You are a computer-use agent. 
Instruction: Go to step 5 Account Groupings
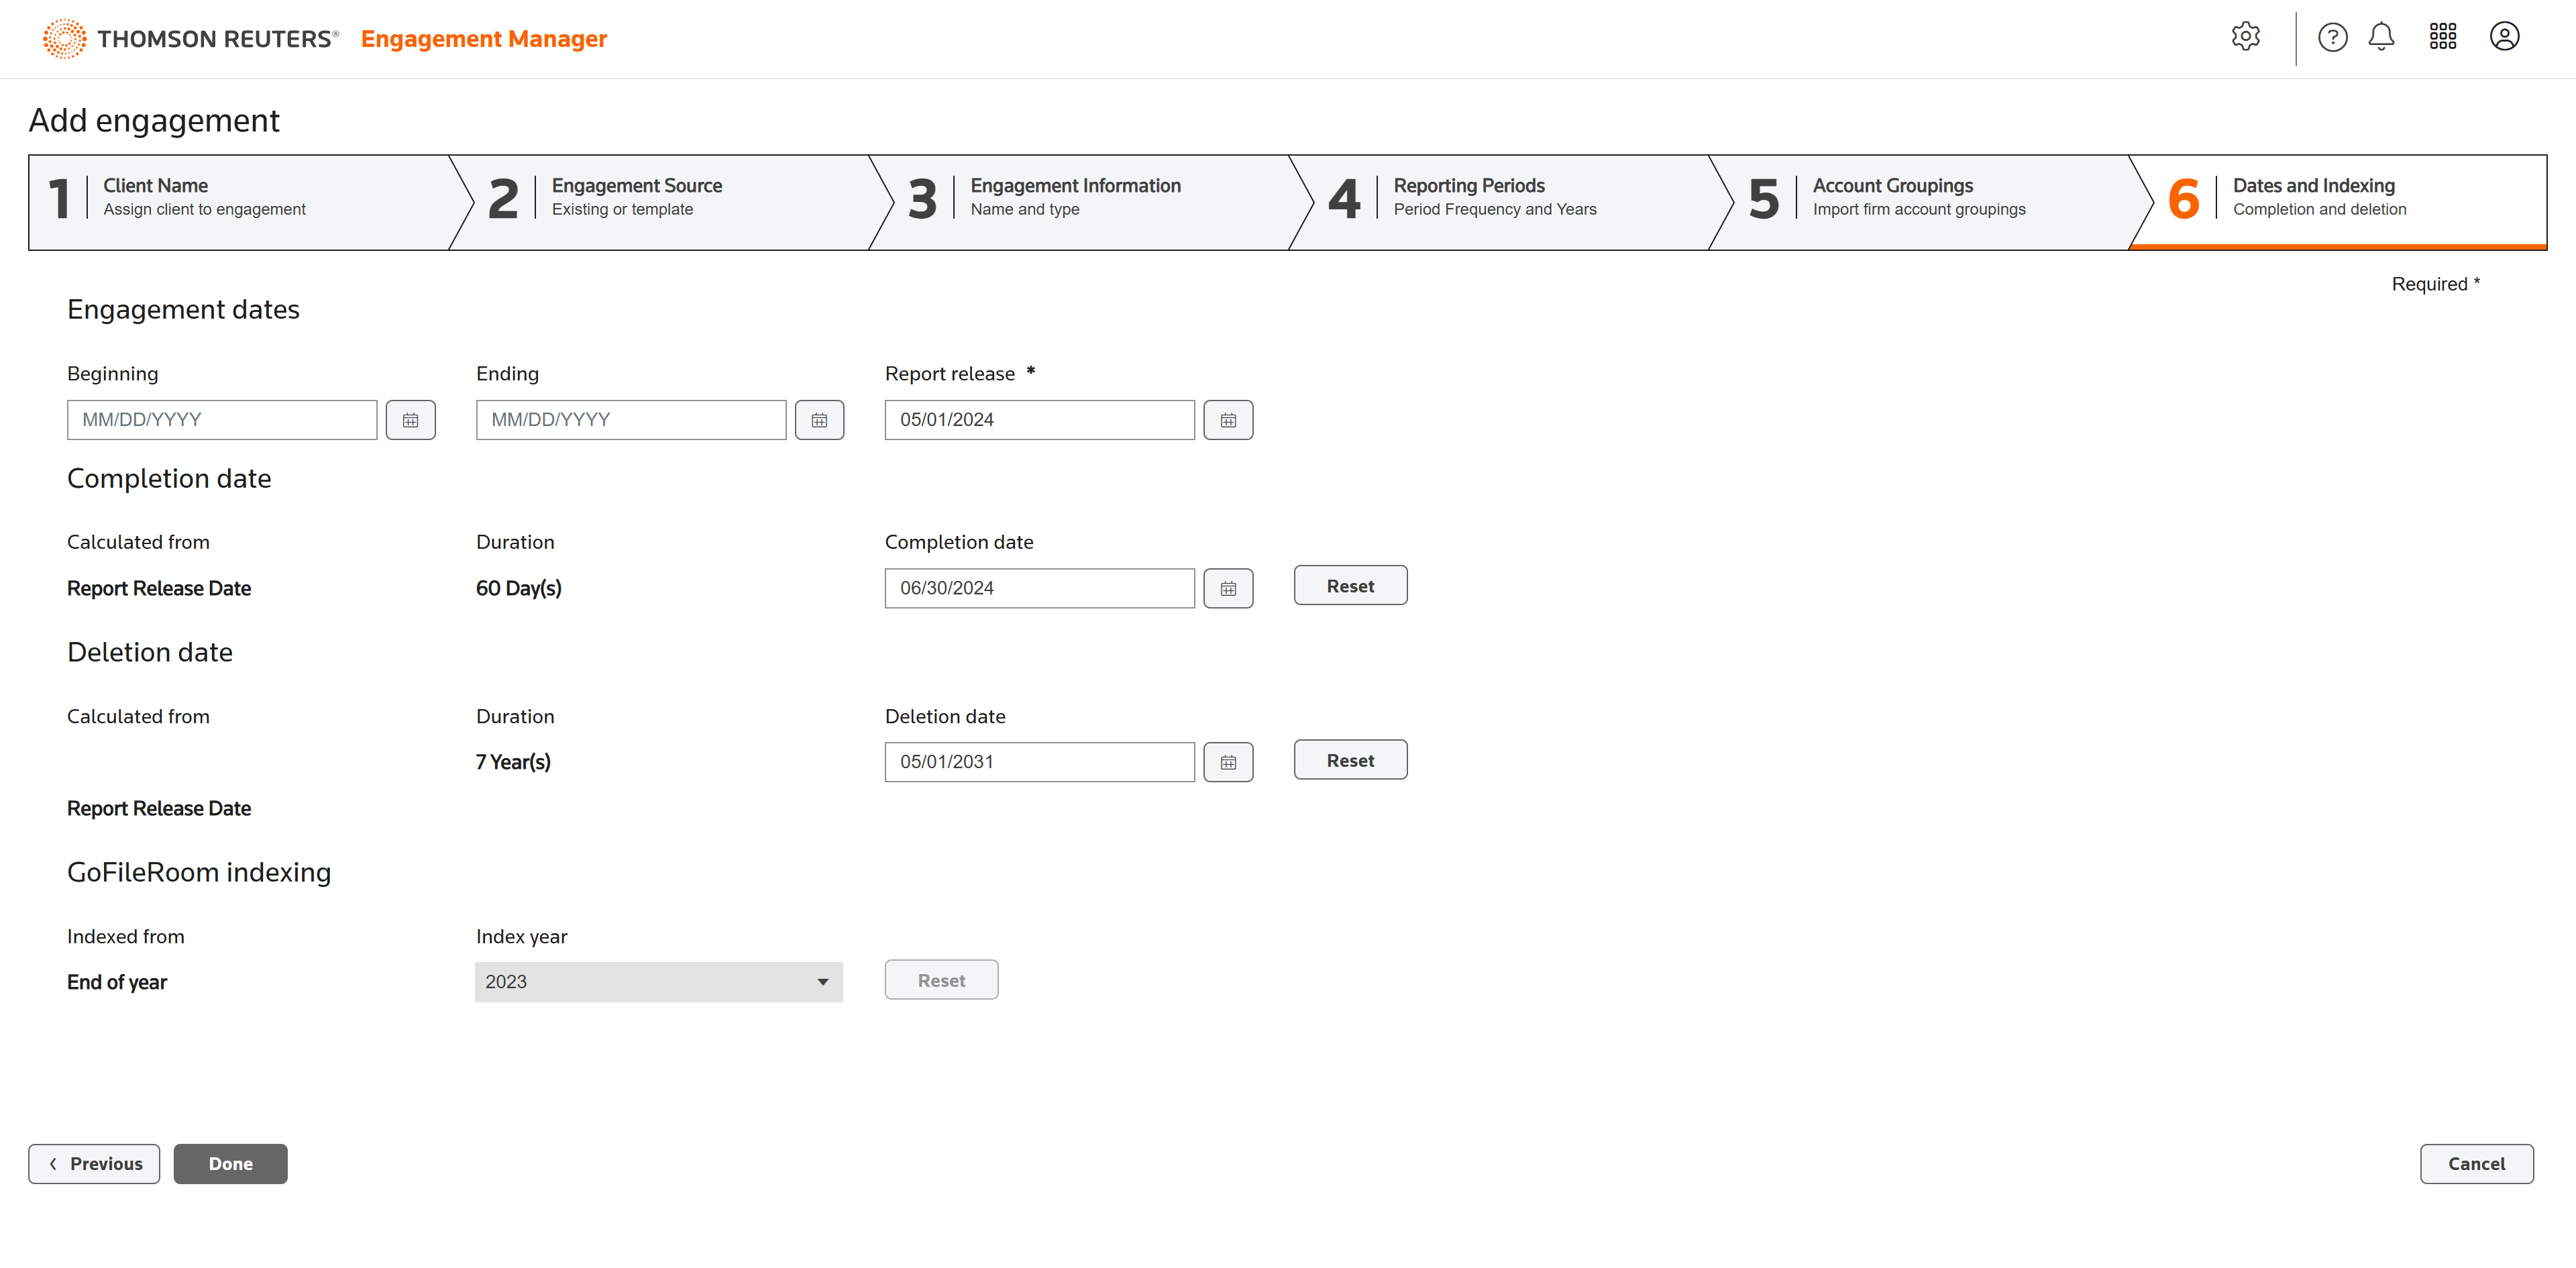click(1918, 197)
